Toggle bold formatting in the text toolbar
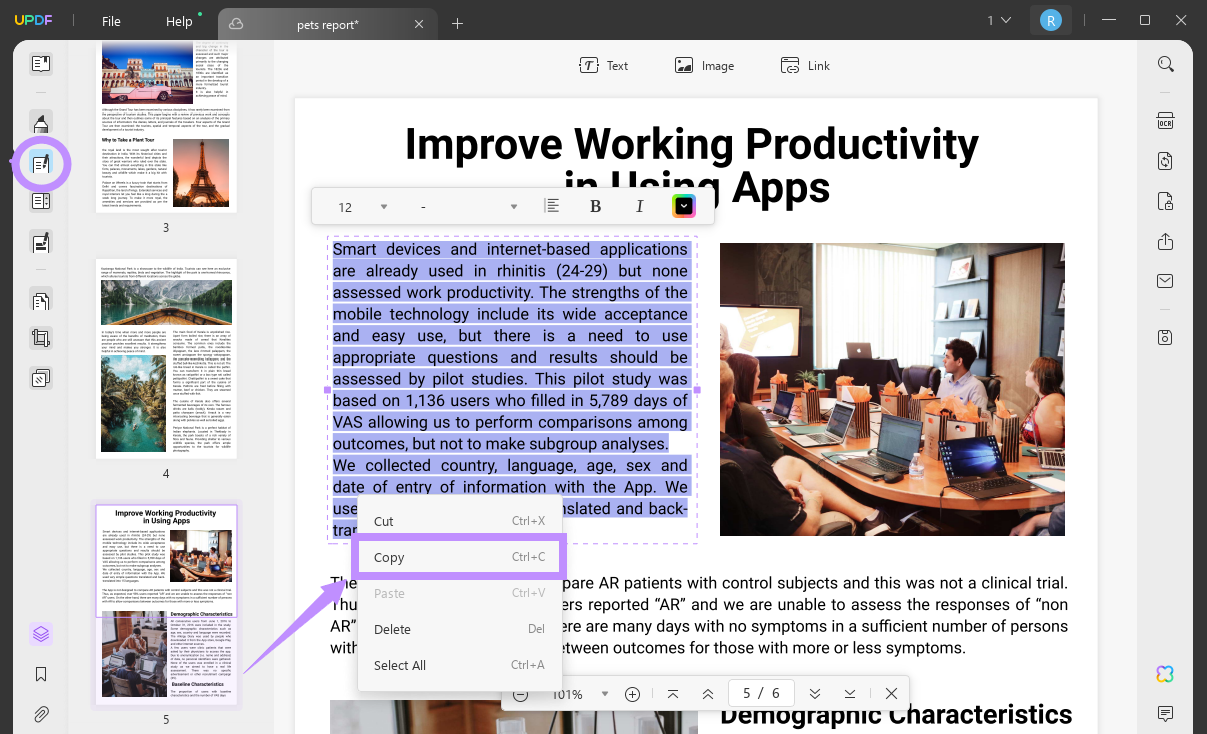The height and width of the screenshot is (734, 1207). click(595, 206)
